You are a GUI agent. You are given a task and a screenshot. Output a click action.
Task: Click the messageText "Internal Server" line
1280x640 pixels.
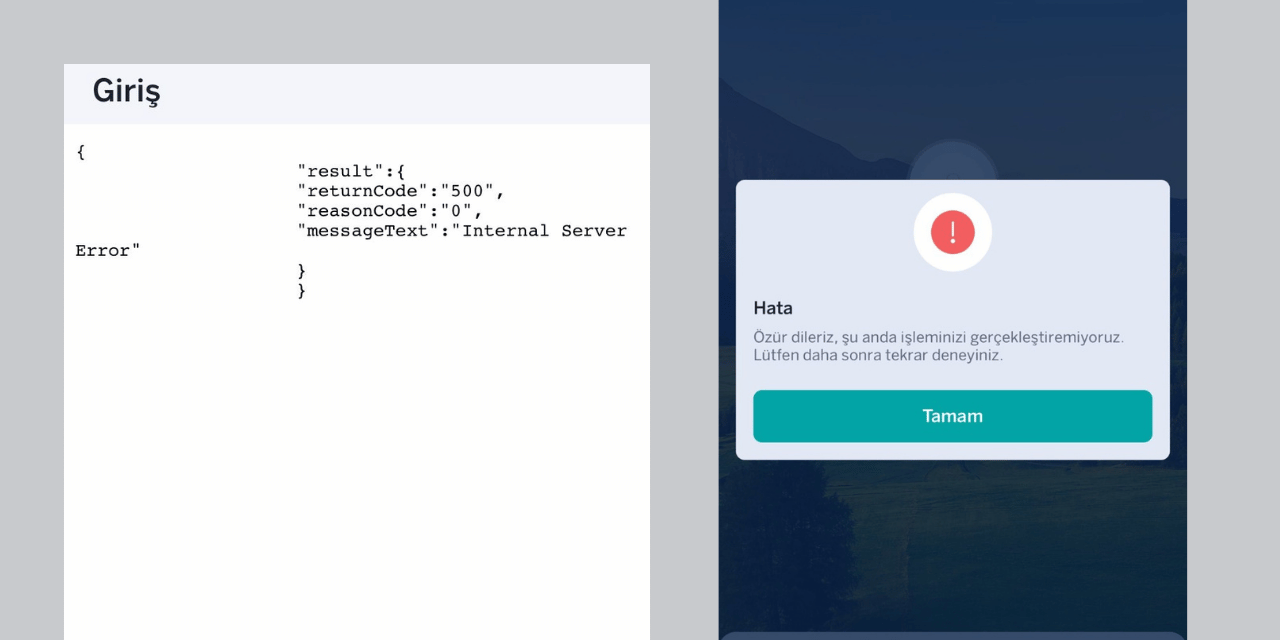(x=462, y=231)
